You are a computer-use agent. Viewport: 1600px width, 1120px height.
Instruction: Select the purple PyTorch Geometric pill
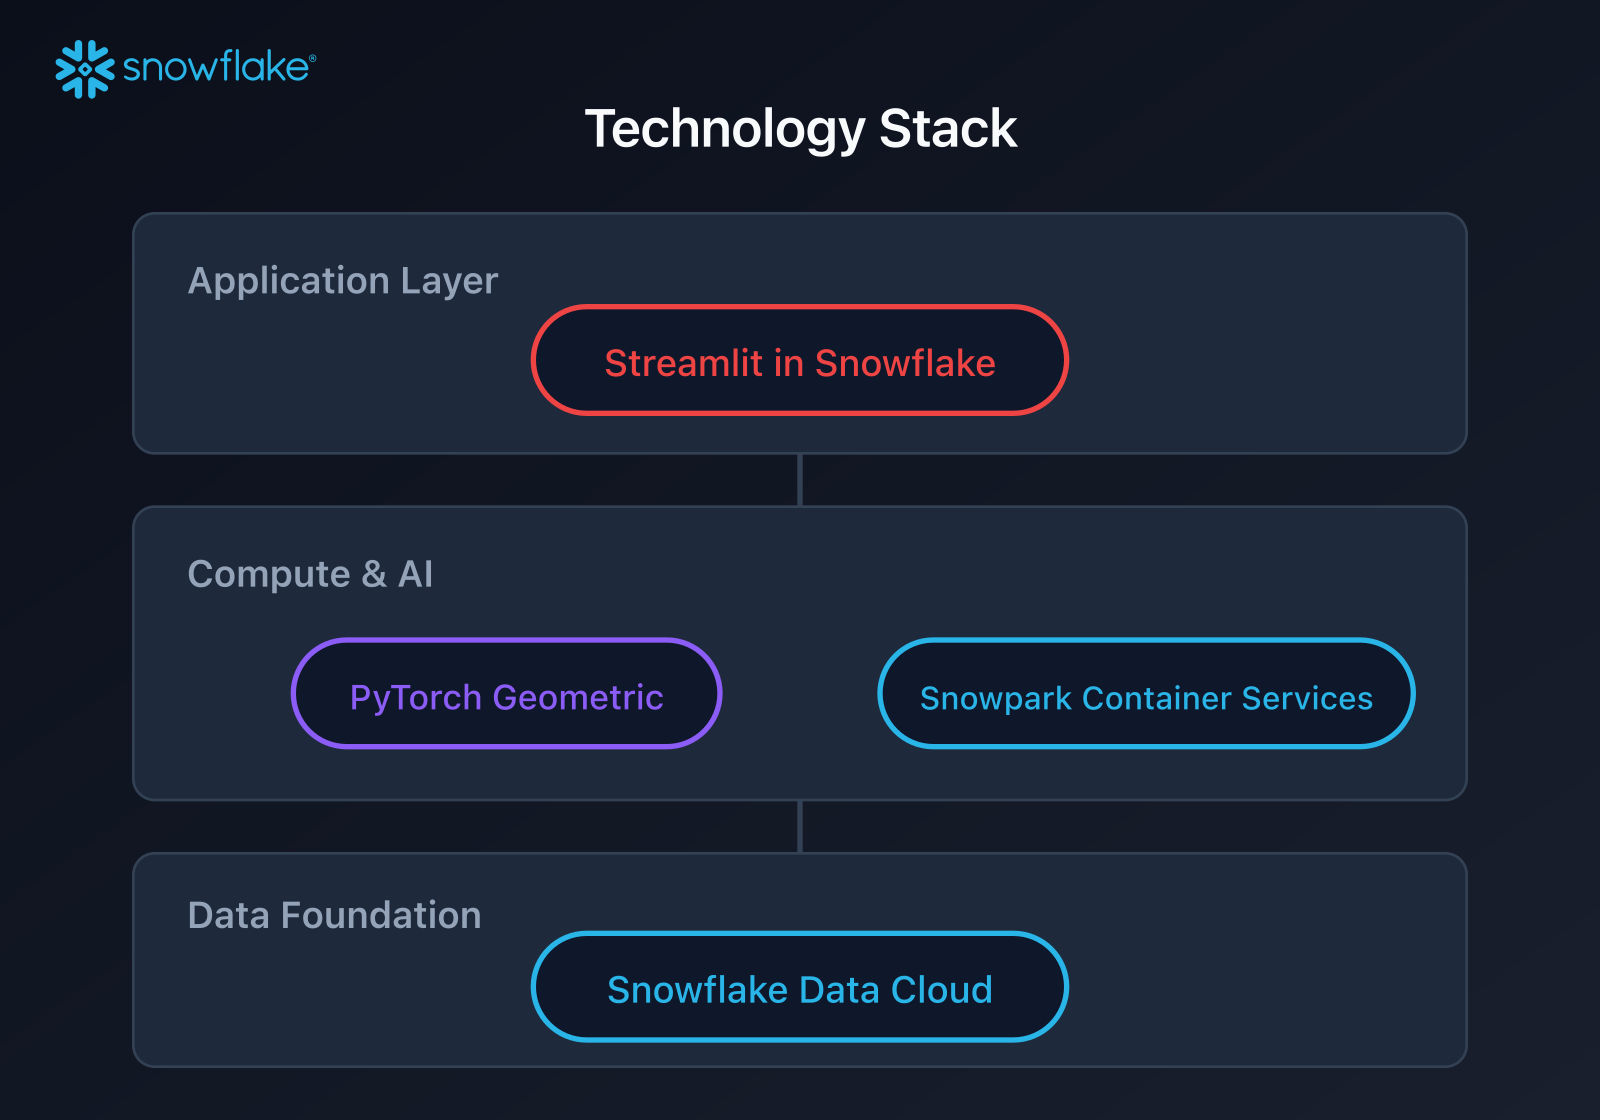pyautogui.click(x=506, y=696)
